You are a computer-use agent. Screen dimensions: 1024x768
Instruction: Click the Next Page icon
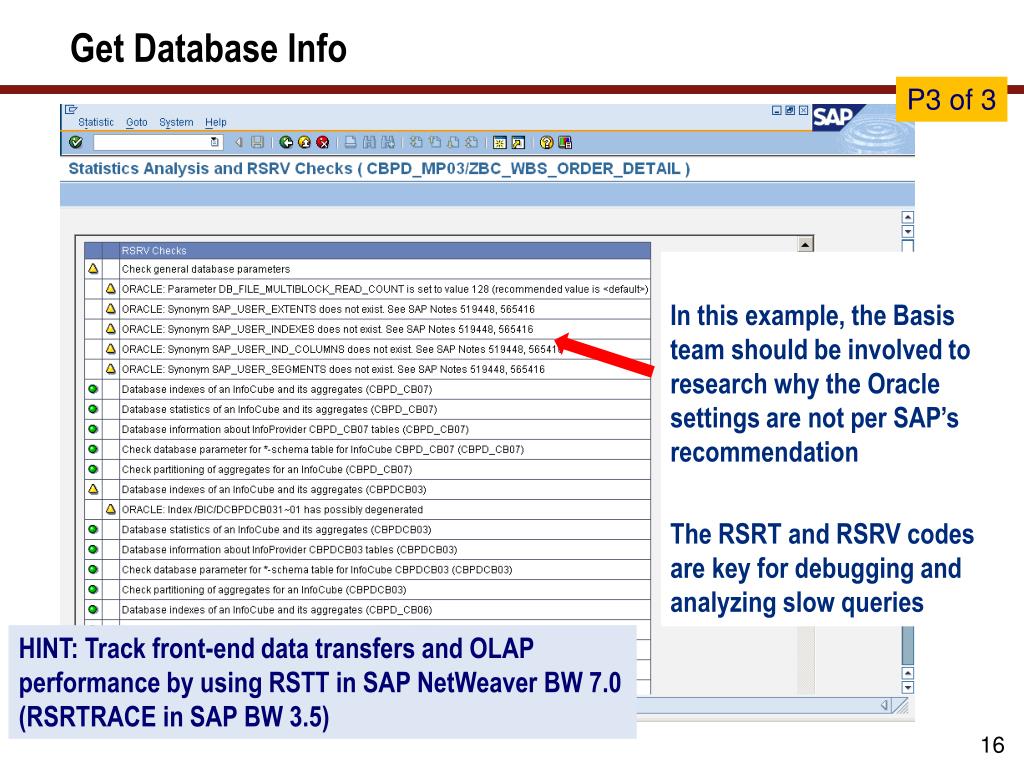tap(453, 142)
